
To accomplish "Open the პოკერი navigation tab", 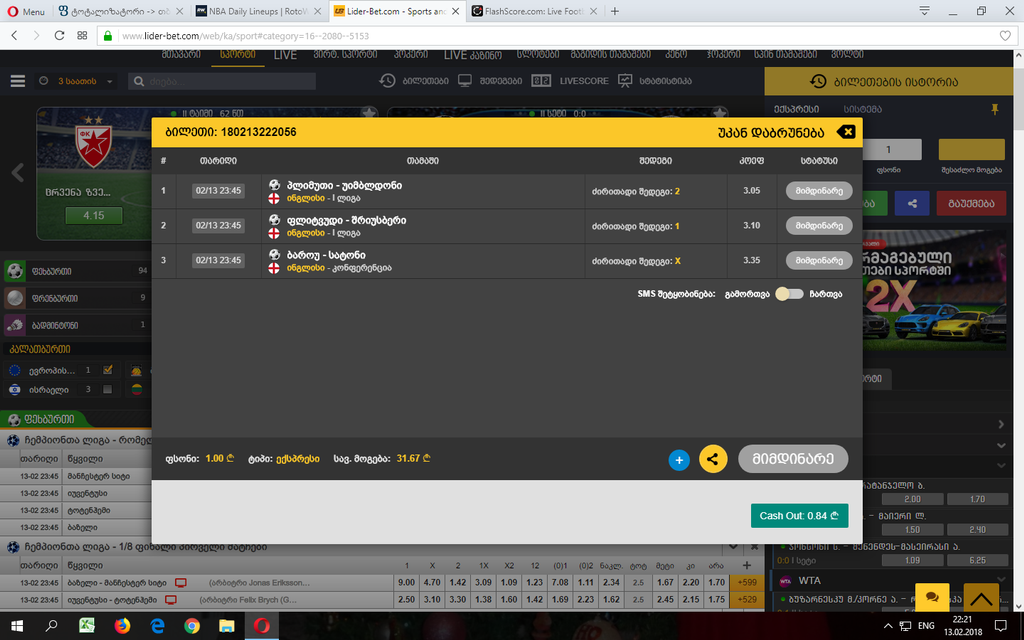I will click(x=411, y=56).
